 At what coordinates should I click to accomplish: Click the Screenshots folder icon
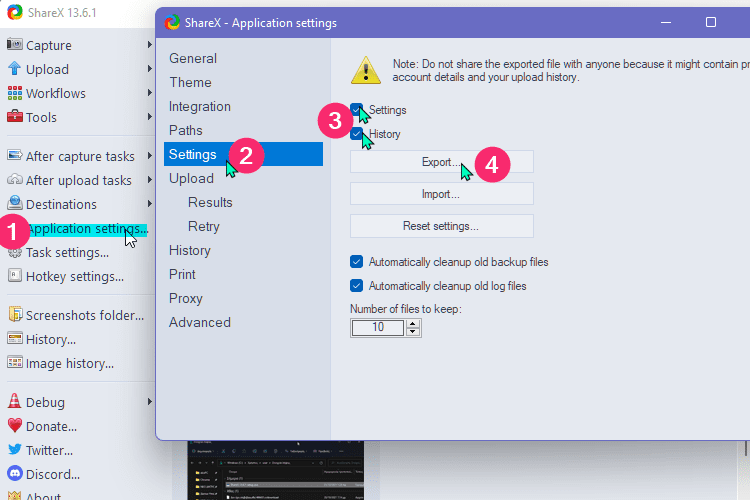click(15, 314)
